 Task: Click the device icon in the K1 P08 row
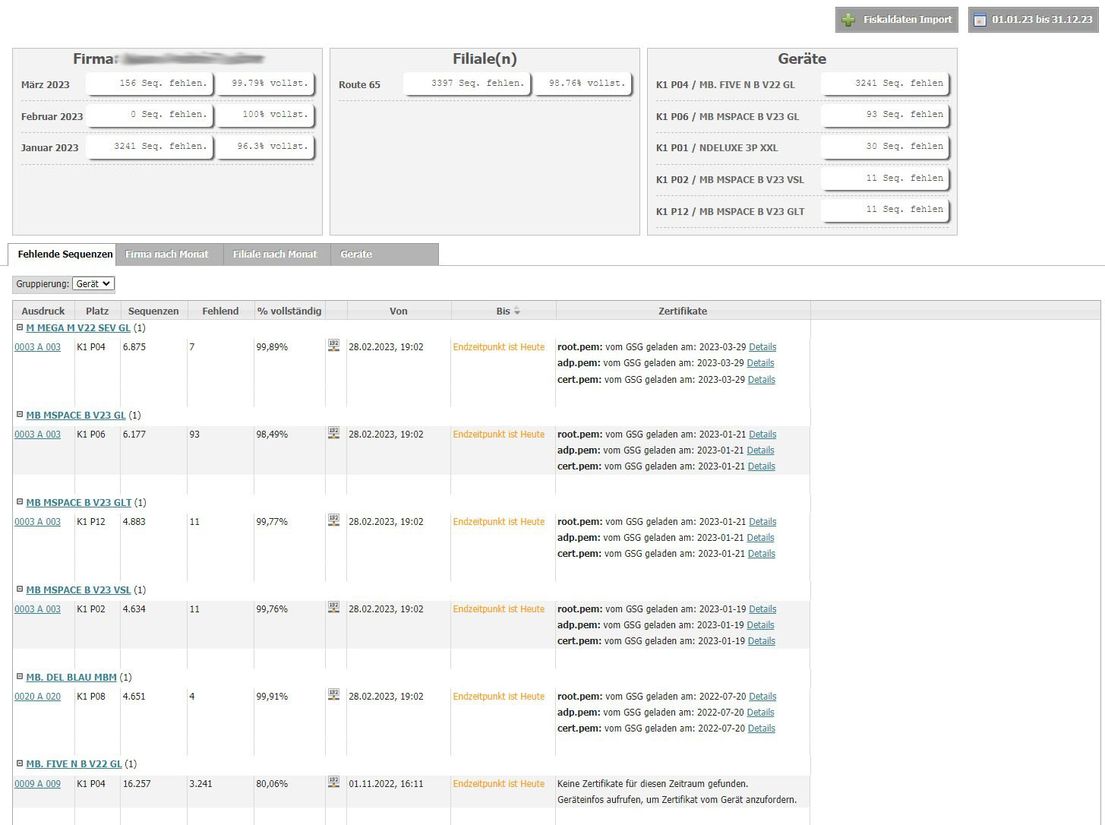[334, 695]
